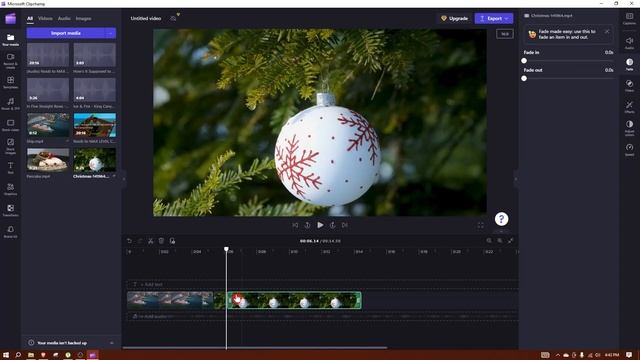The height and width of the screenshot is (360, 640).
Task: Open Adjust colors panel
Action: 629,127
